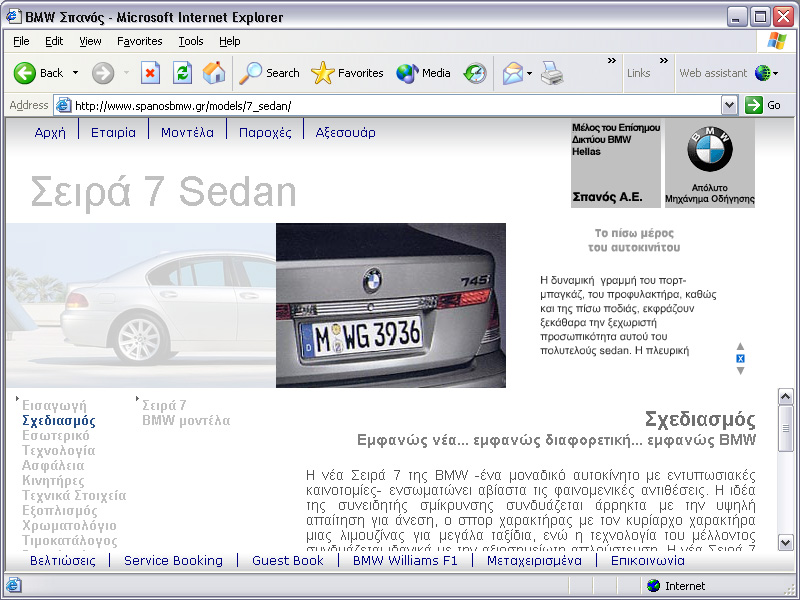Select Τεχνολογία in the side menu

coord(59,451)
